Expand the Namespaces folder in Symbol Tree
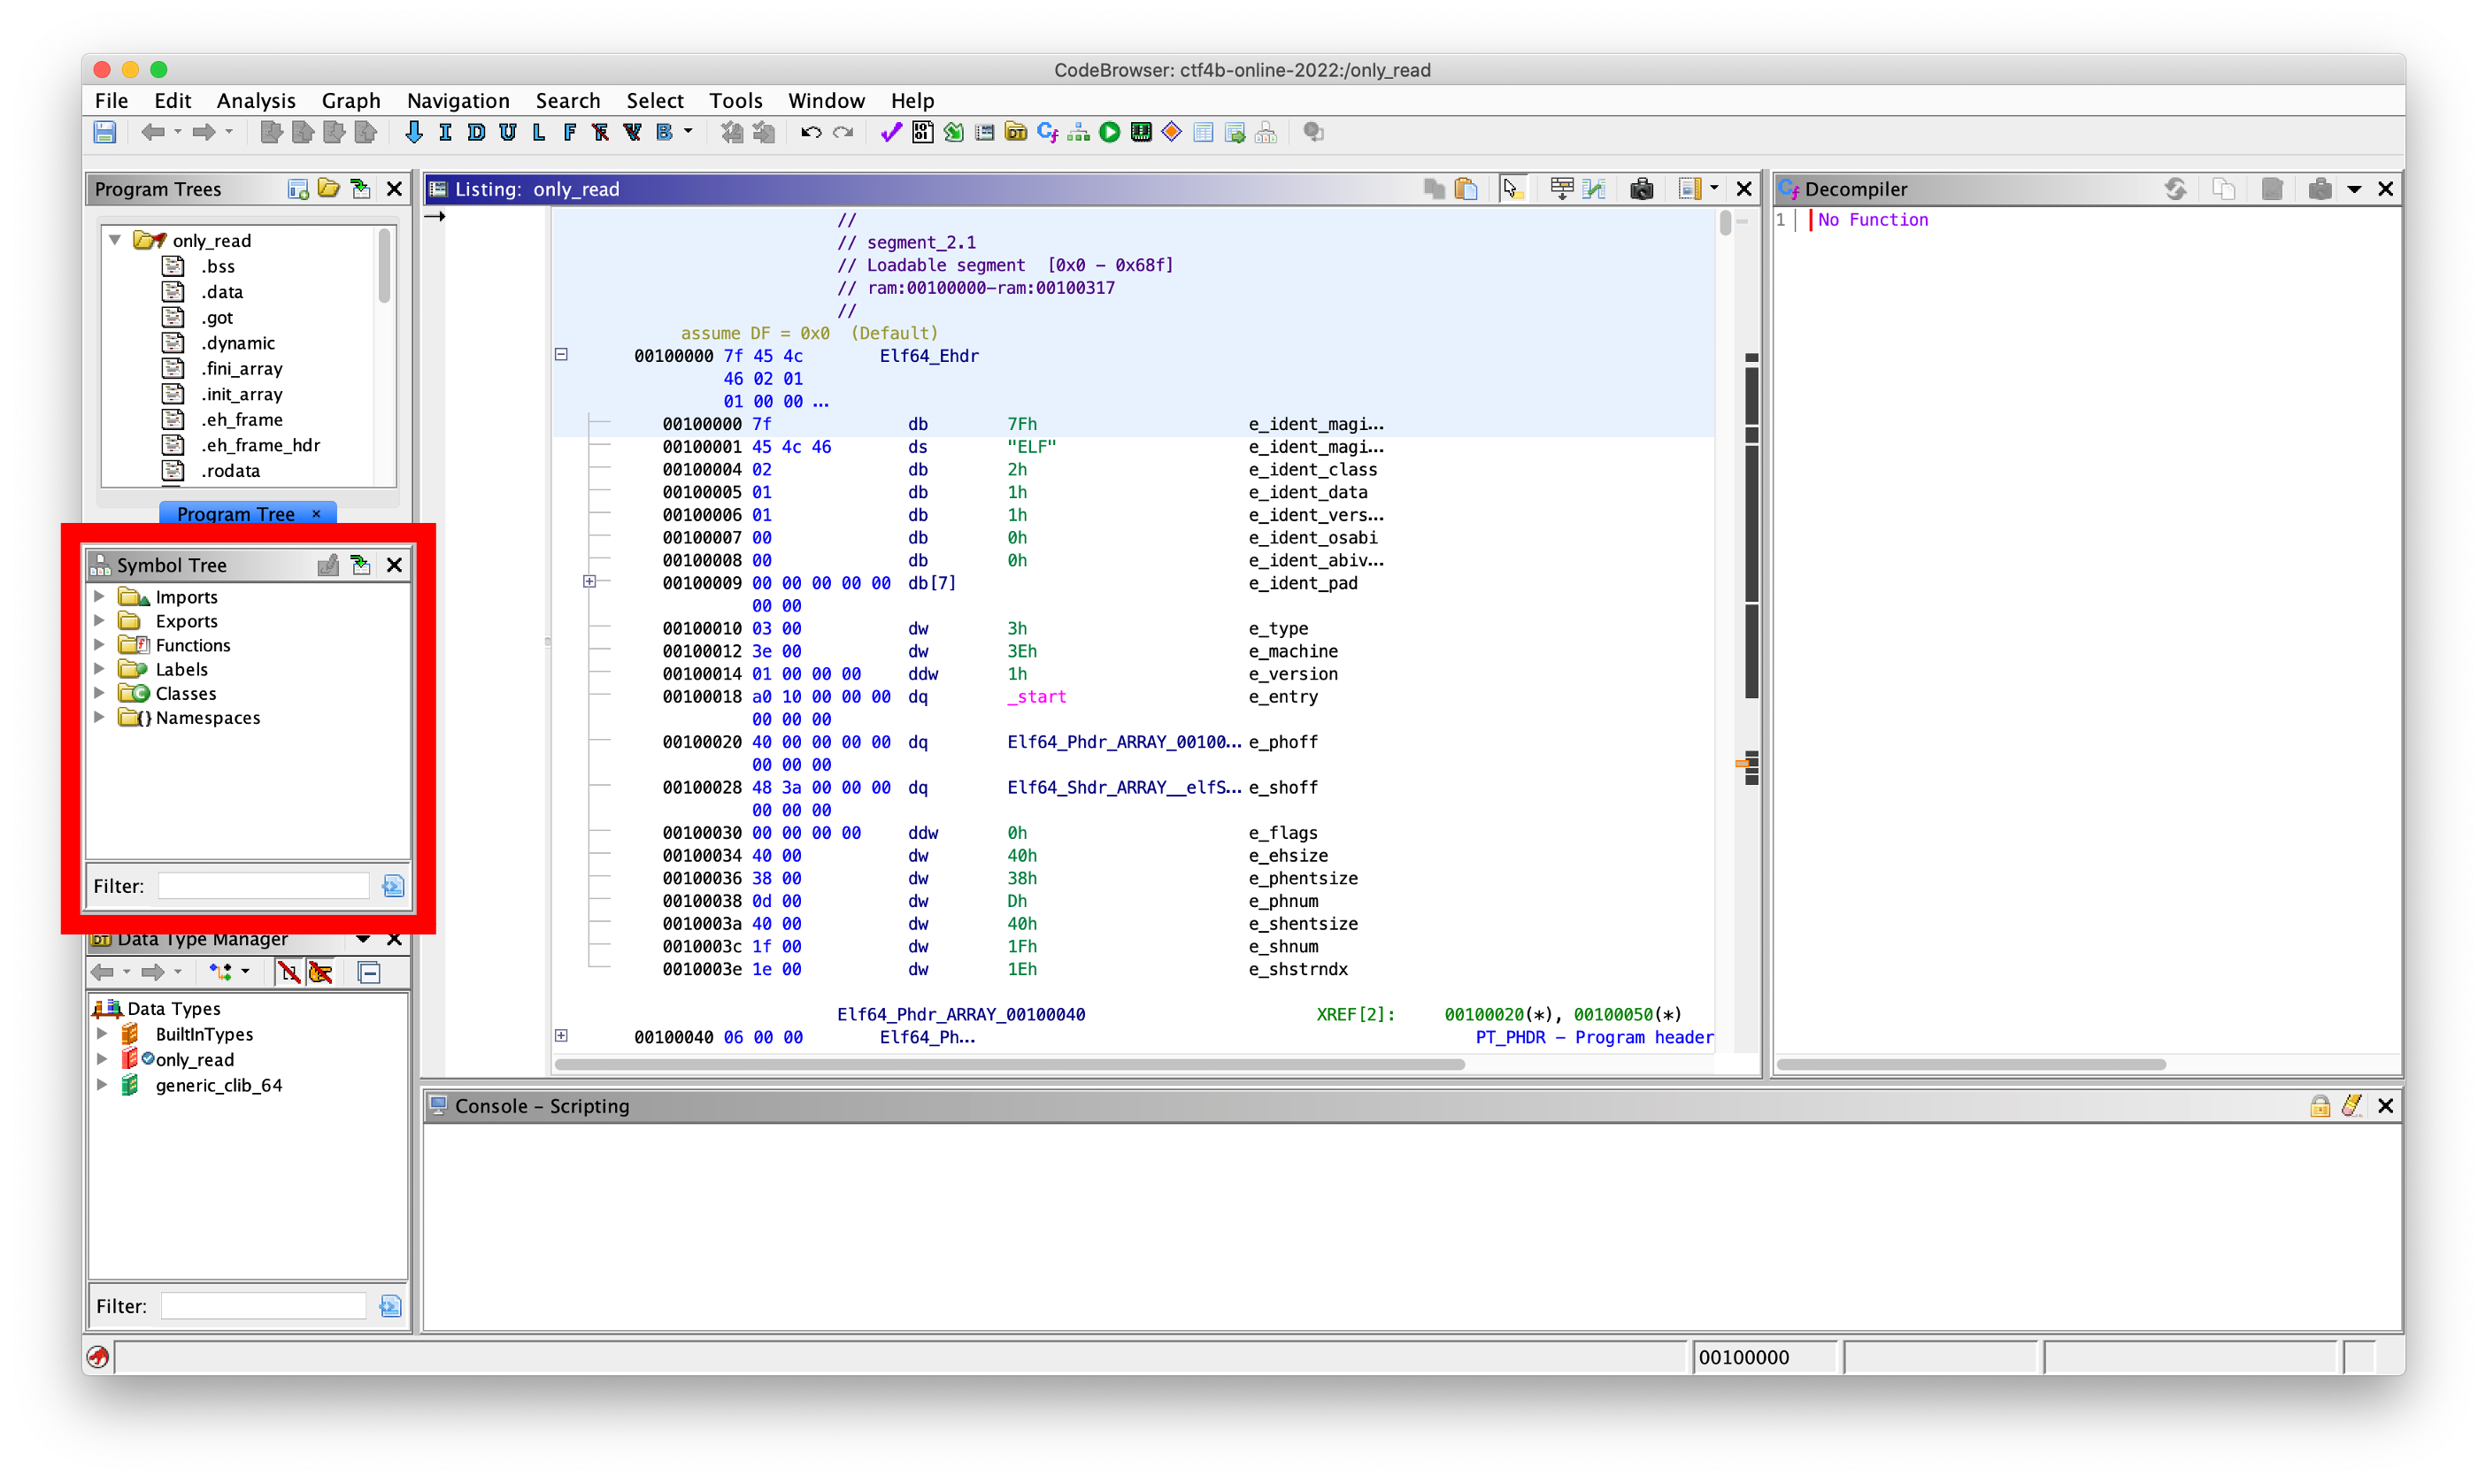Screen dimensions: 2486x1484 tap(99, 716)
